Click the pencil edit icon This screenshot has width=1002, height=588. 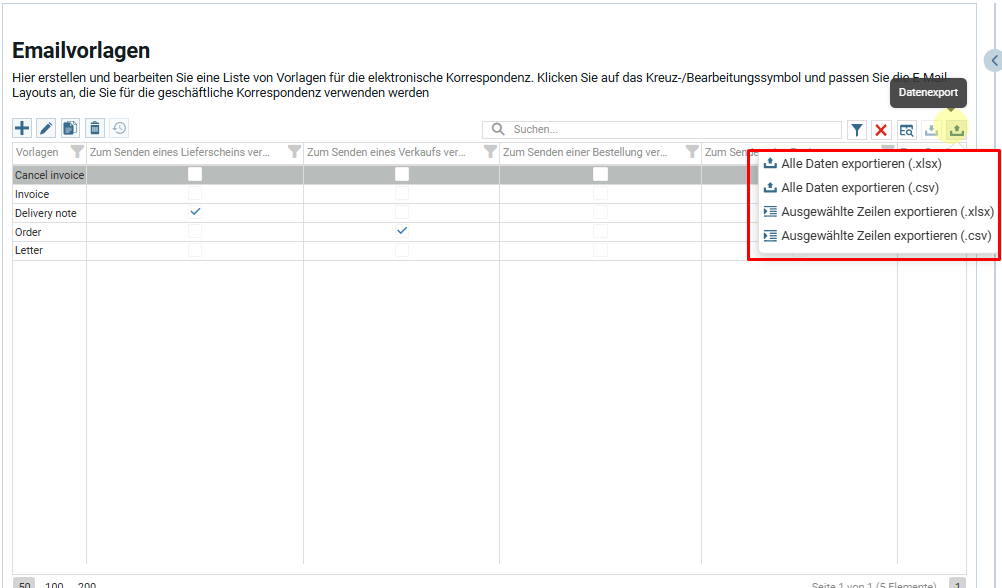[x=46, y=128]
